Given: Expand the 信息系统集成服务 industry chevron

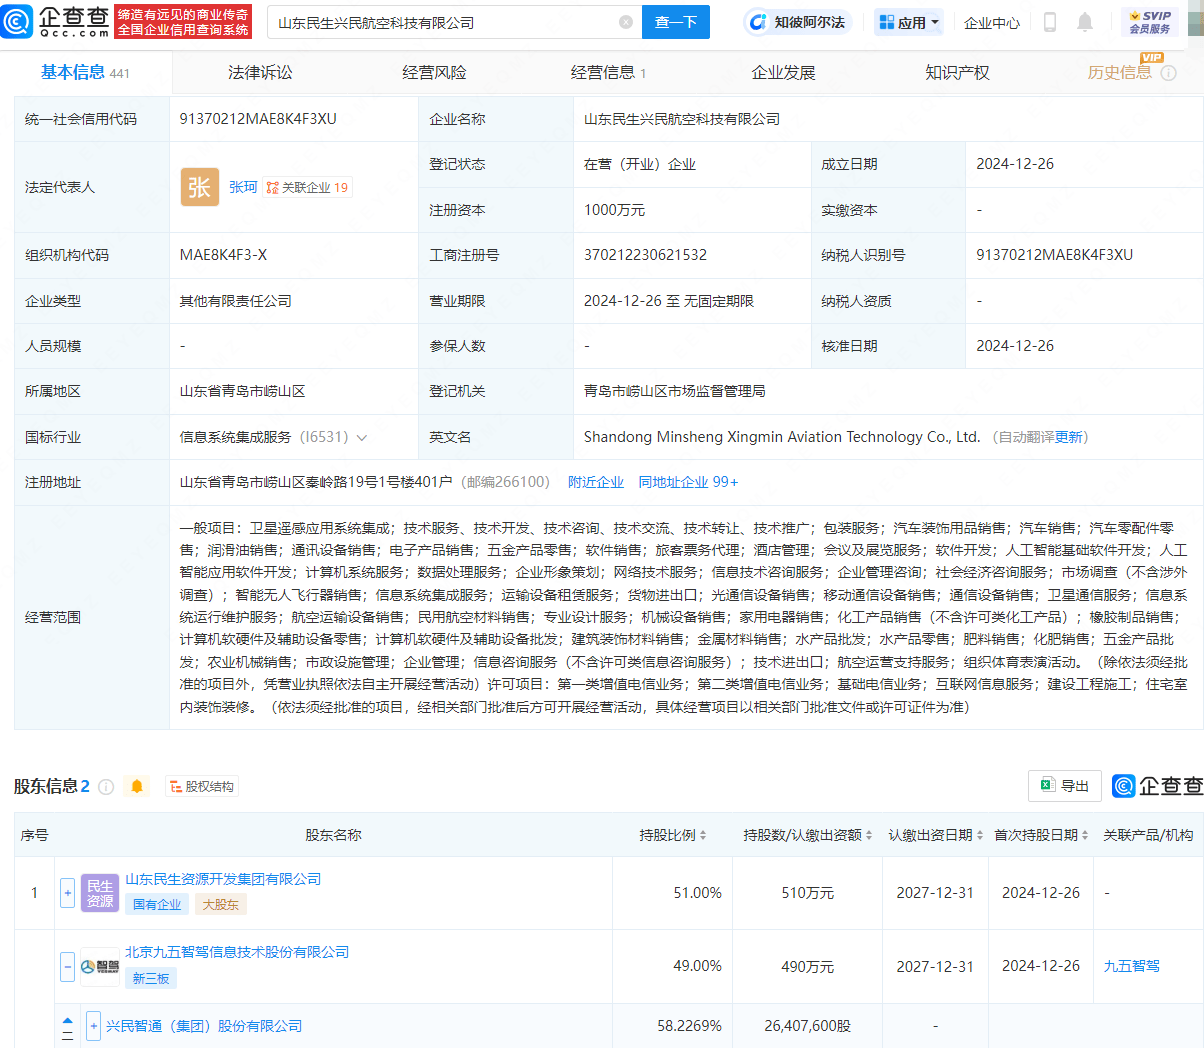Looking at the screenshot, I should coord(362,438).
